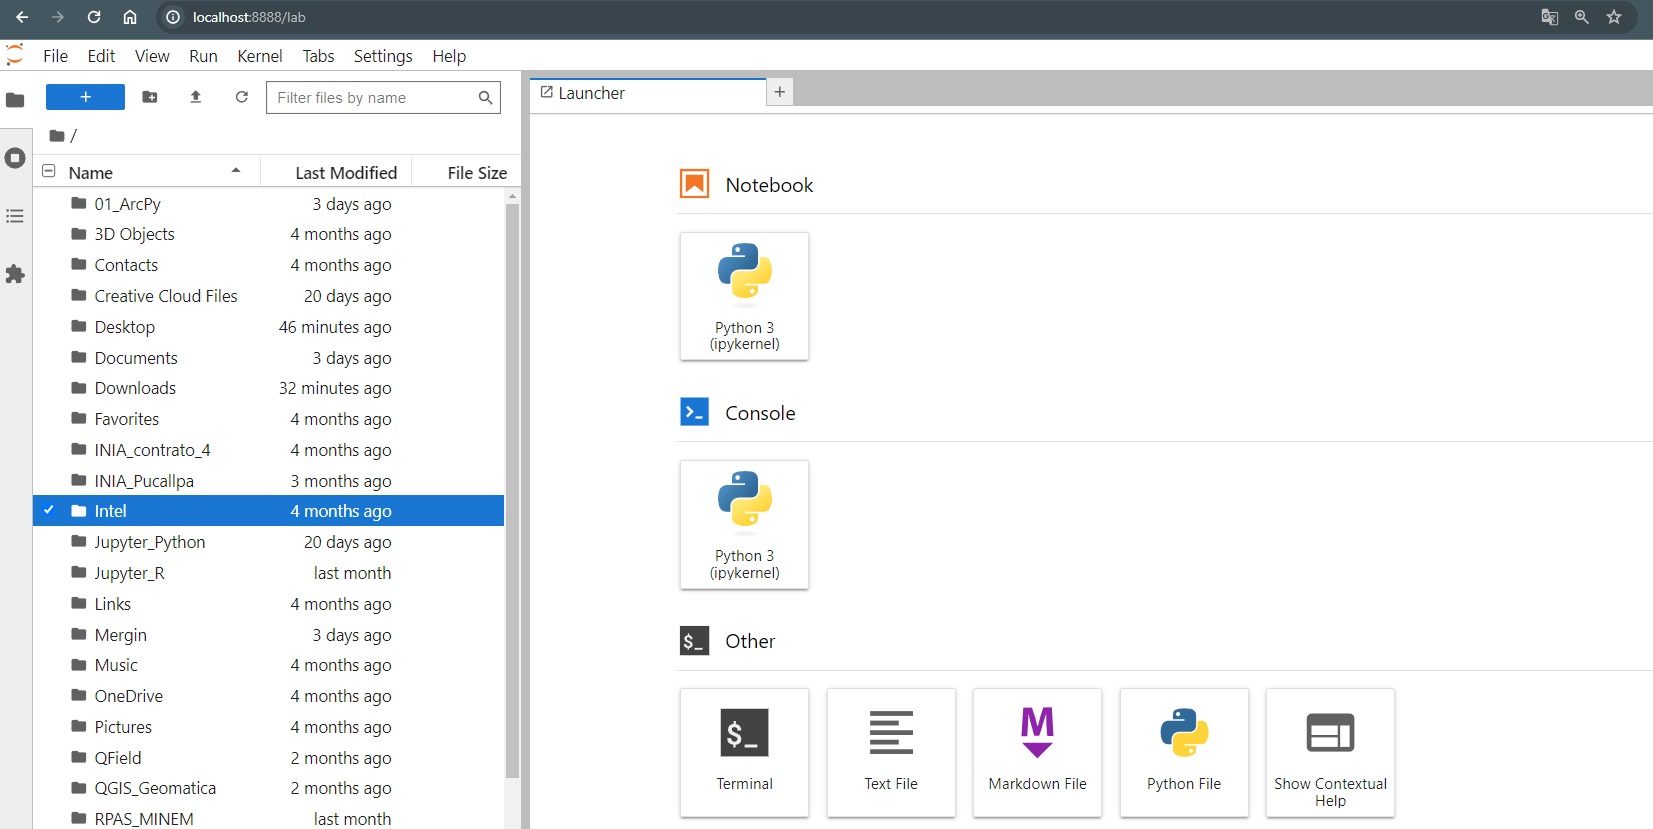Image resolution: width=1653 pixels, height=829 pixels.
Task: Select the Pictures folder
Action: [x=268, y=727]
